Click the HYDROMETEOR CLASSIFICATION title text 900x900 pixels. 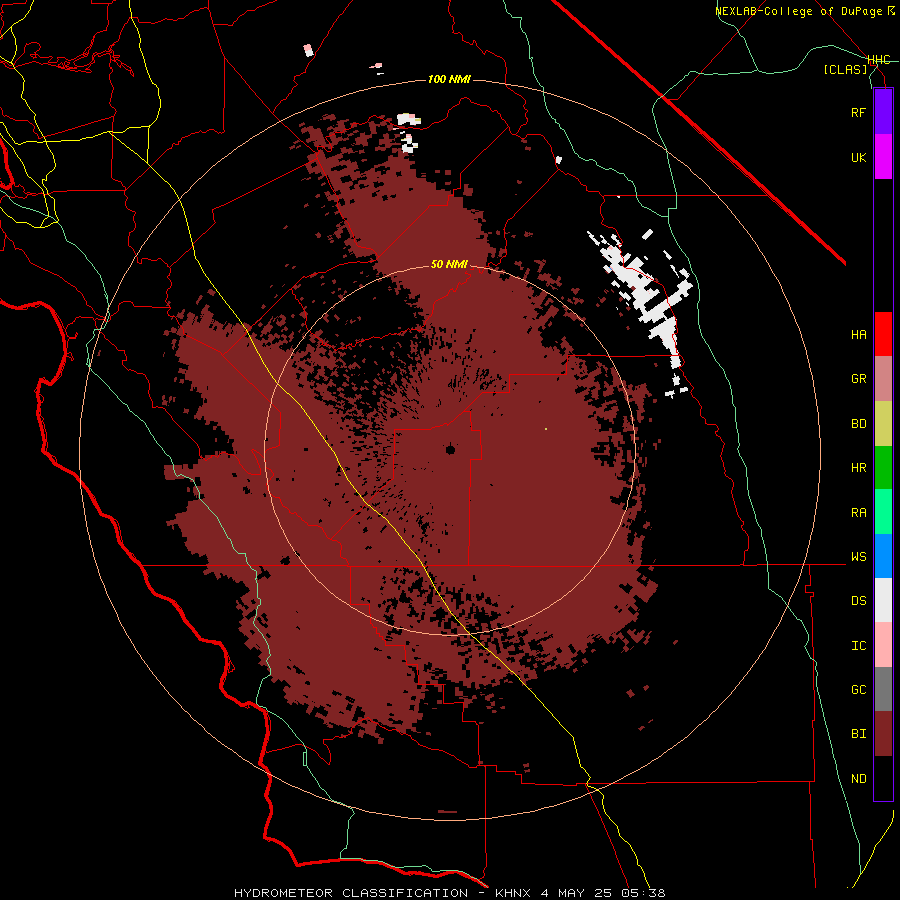(x=351, y=893)
